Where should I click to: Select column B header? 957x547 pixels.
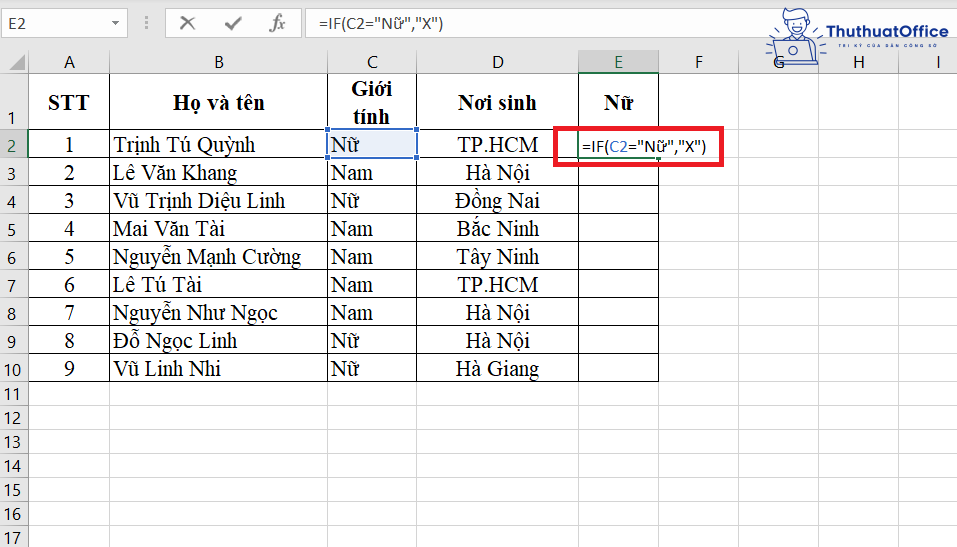click(x=218, y=62)
